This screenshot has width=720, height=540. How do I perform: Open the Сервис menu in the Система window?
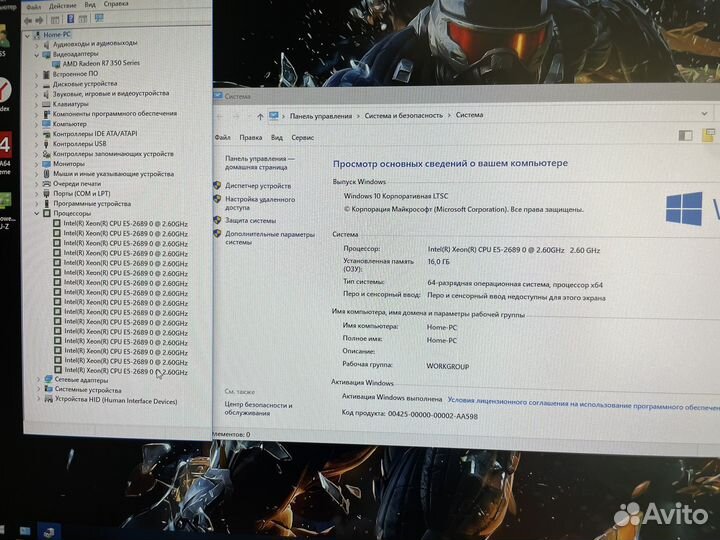(x=303, y=137)
